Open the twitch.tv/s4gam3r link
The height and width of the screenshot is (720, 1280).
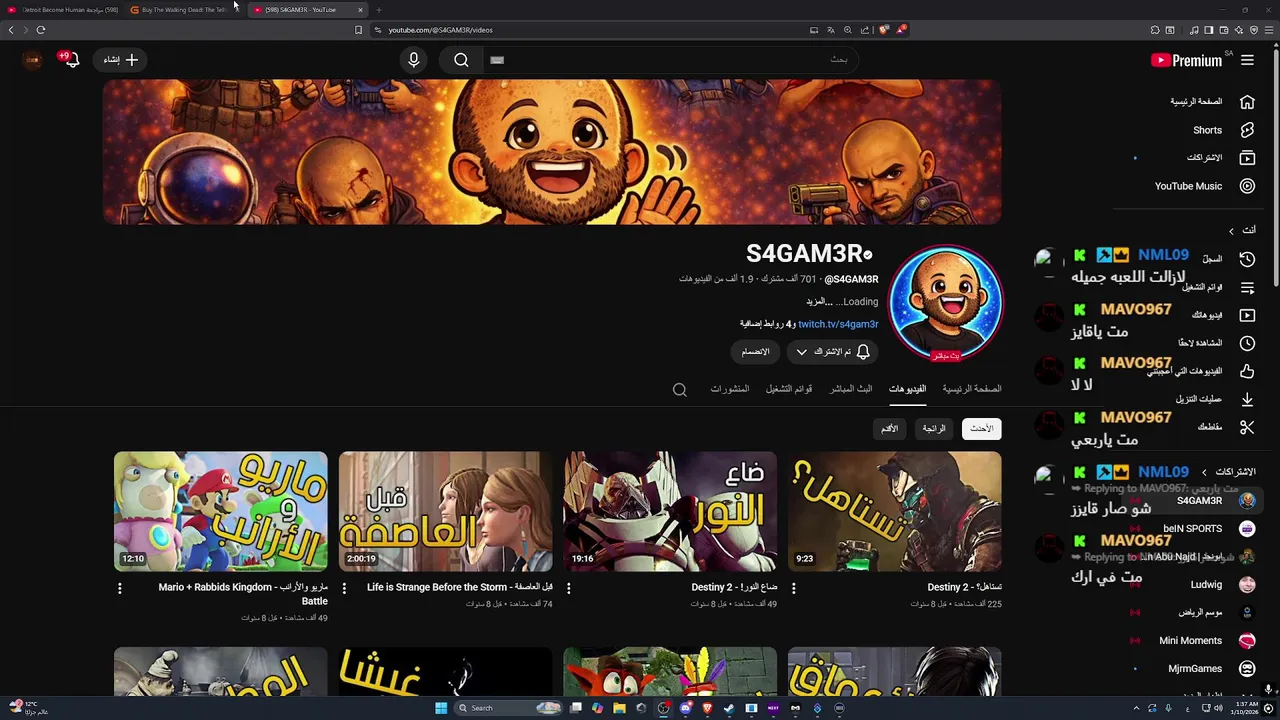838,324
